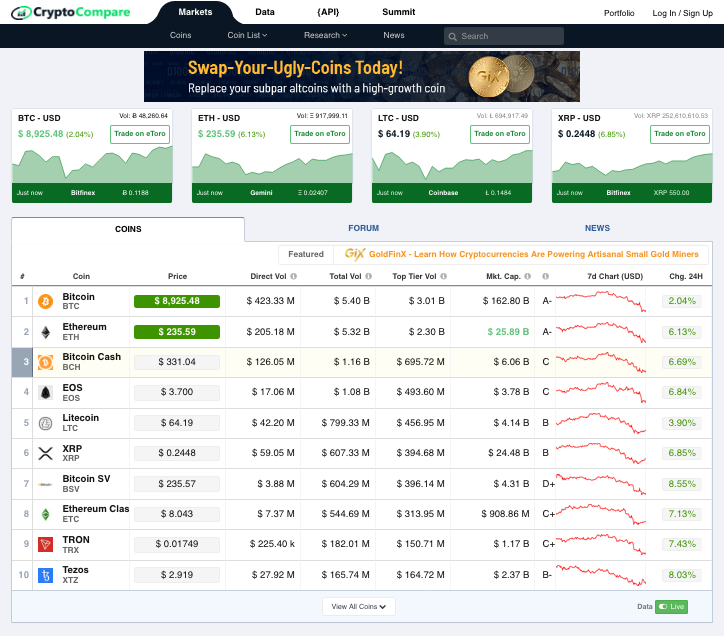This screenshot has height=636, width=724.
Task: Expand the Research dropdown
Action: pyautogui.click(x=326, y=36)
